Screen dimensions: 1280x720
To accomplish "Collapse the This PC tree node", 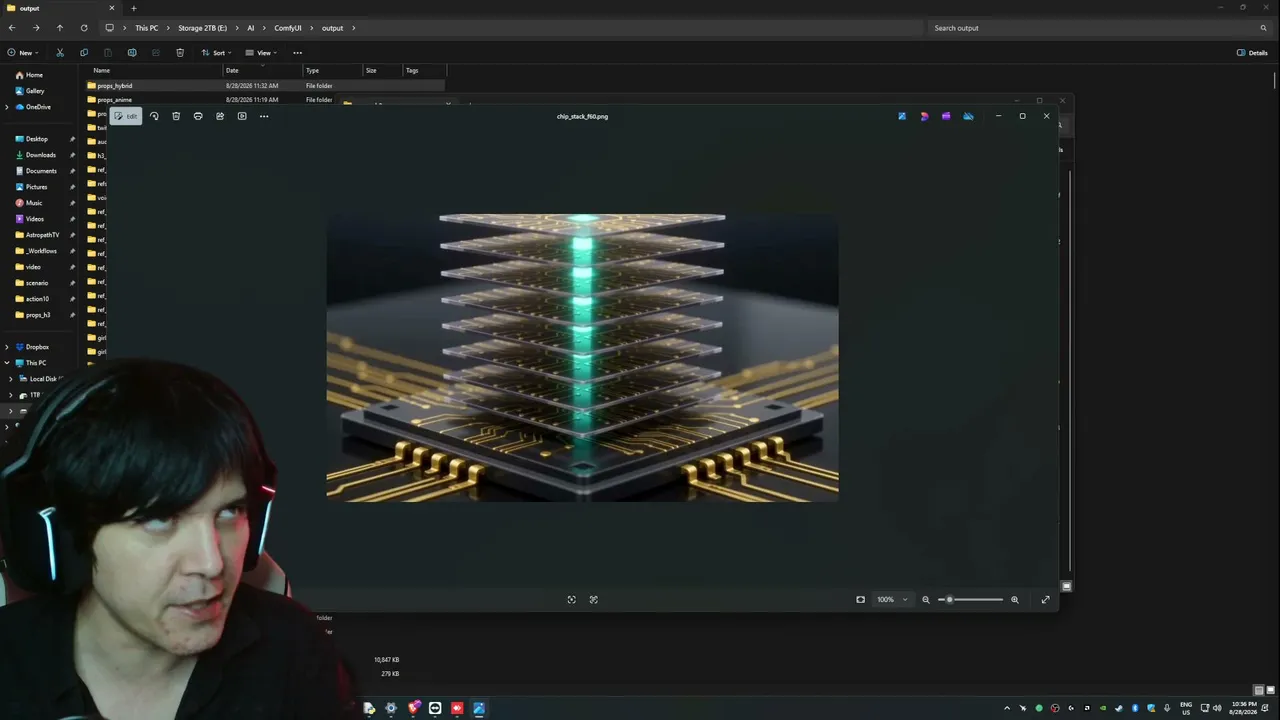I will click(x=7, y=363).
